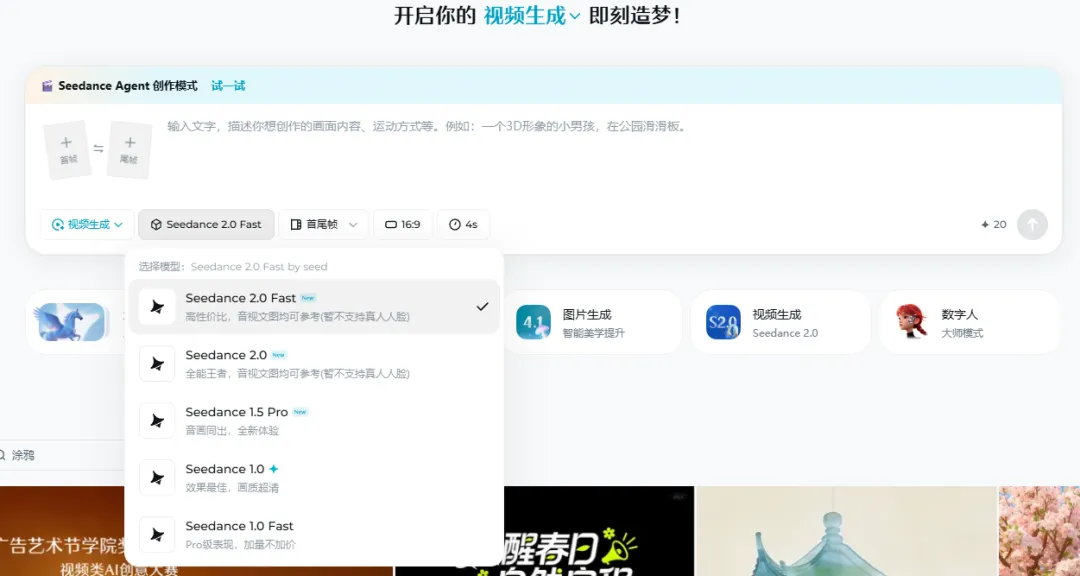Image resolution: width=1080 pixels, height=576 pixels.
Task: Add a last frame image (尾帧)
Action: 129,150
